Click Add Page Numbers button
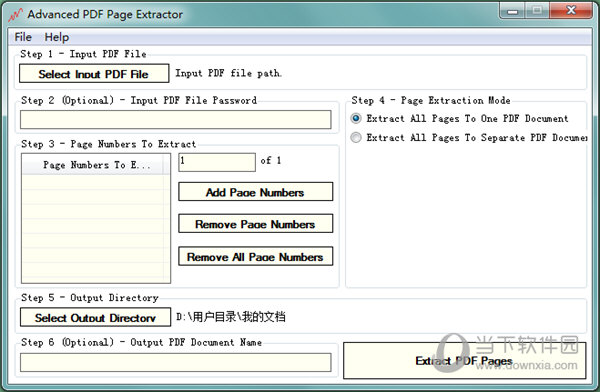The width and height of the screenshot is (600, 392). [256, 191]
